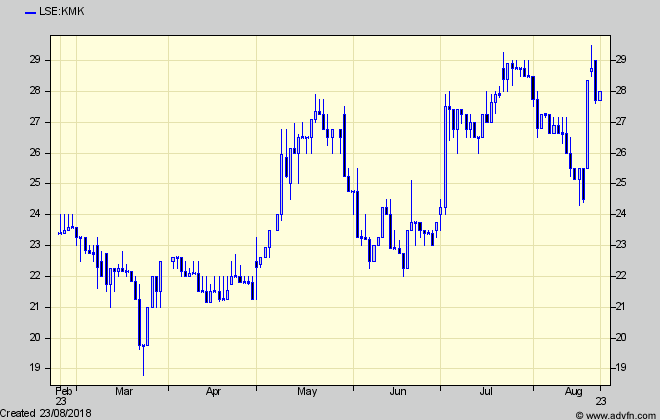Click the right axis value 23

(620, 245)
